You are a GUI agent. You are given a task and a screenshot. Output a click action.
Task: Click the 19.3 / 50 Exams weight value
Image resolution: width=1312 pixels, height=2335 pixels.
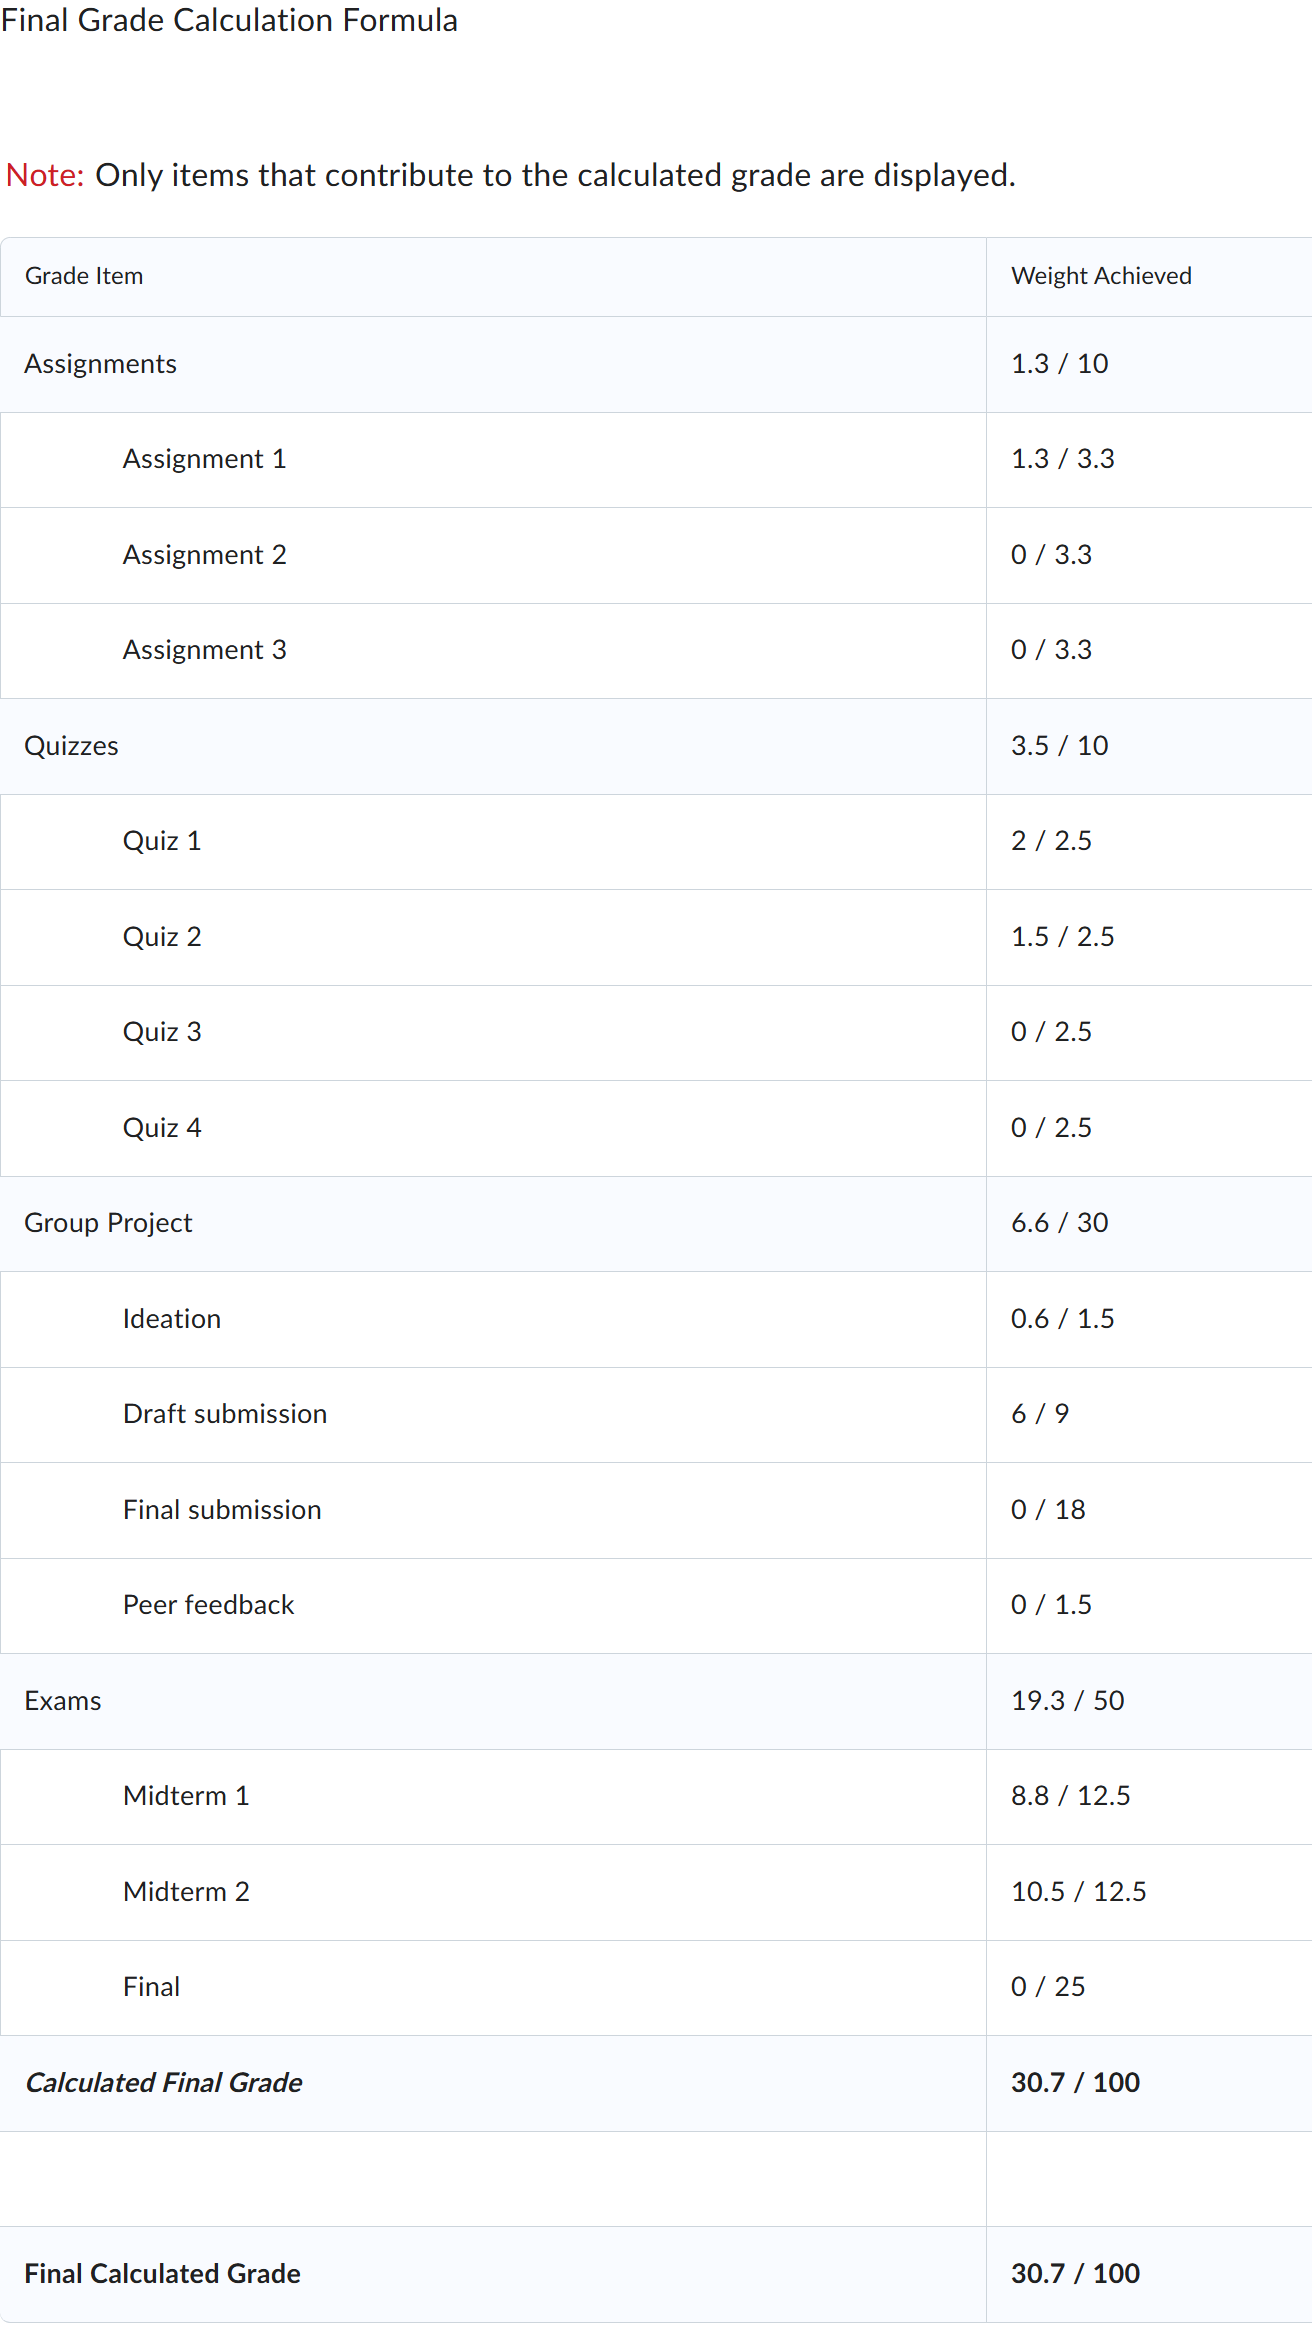tap(1067, 1701)
